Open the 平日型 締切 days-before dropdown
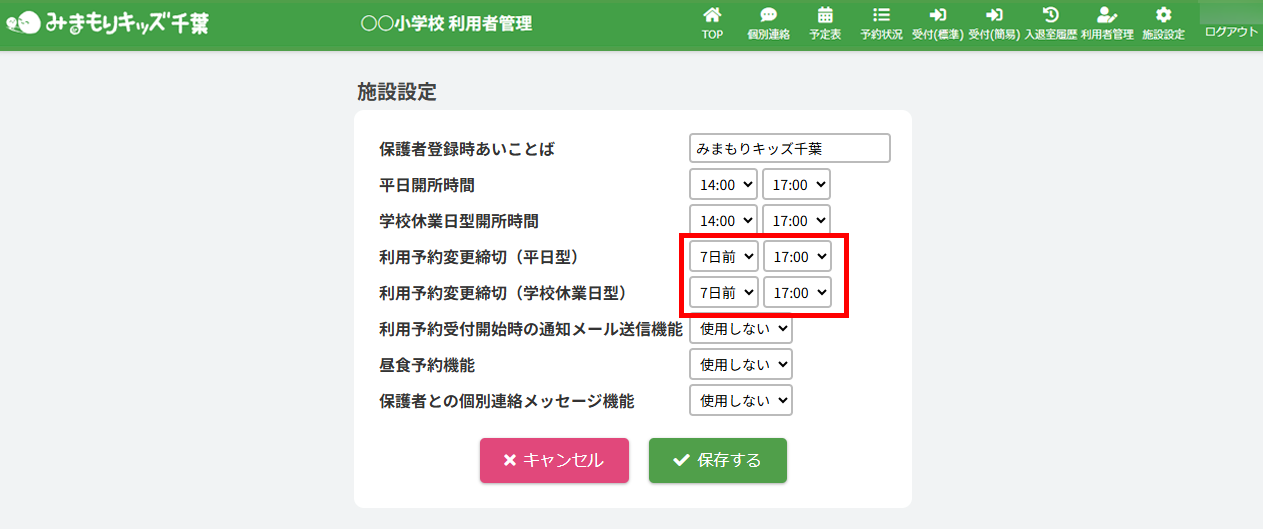Viewport: 1263px width, 529px height. 723,256
